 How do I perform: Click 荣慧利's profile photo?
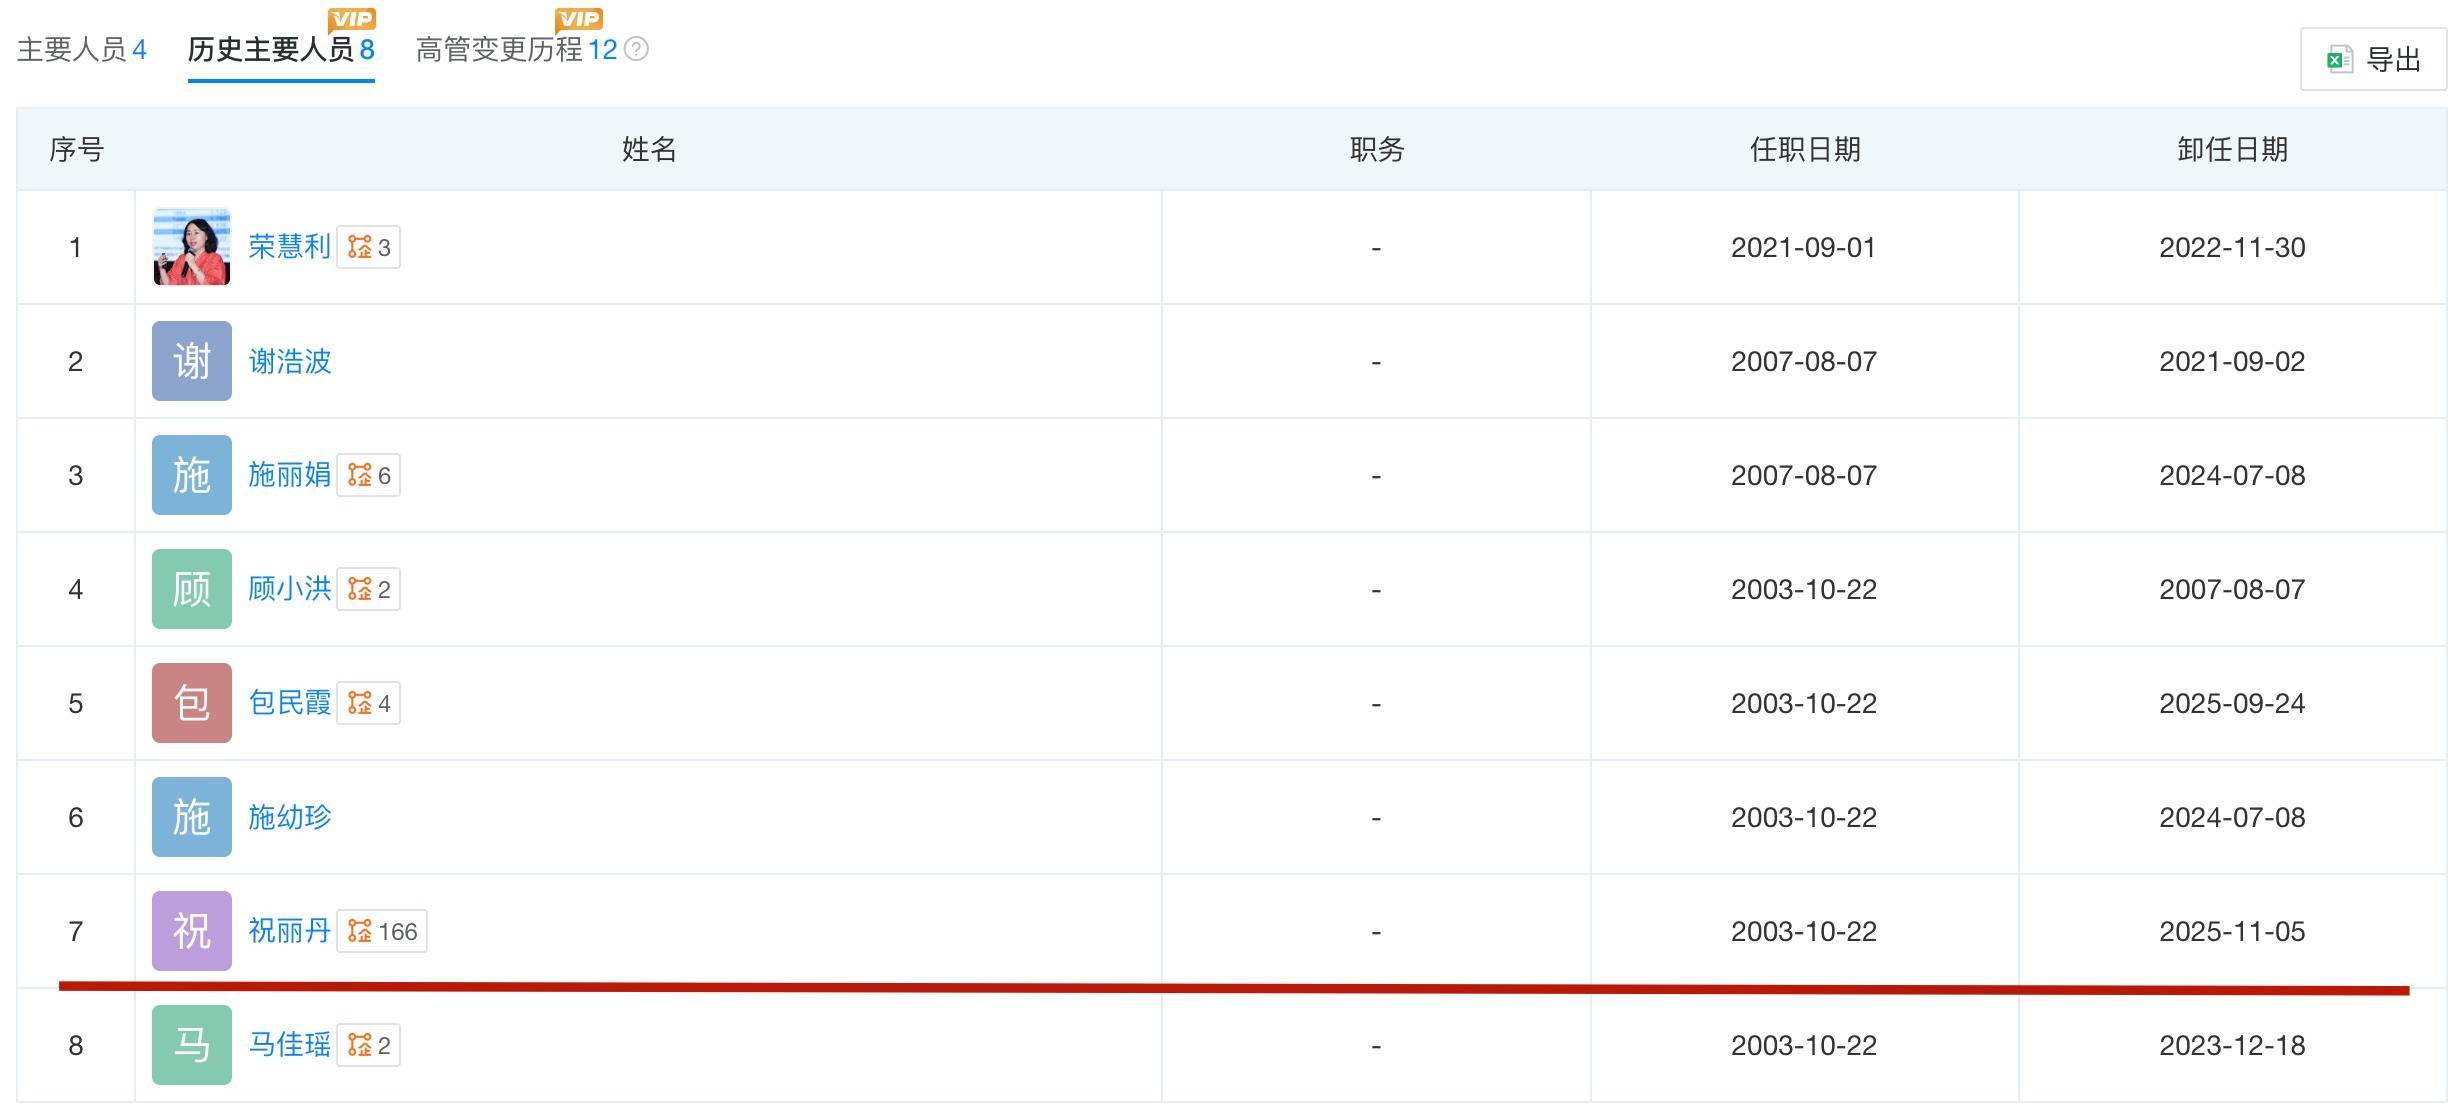click(192, 247)
